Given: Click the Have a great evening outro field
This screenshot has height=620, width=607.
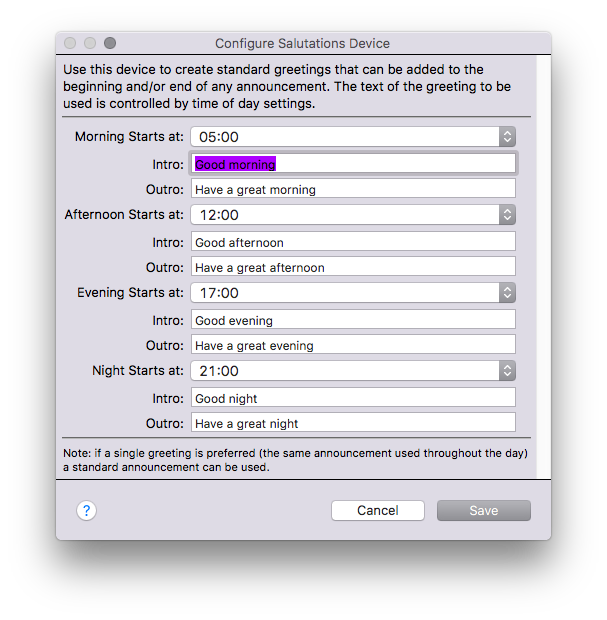Looking at the screenshot, I should 353,344.
